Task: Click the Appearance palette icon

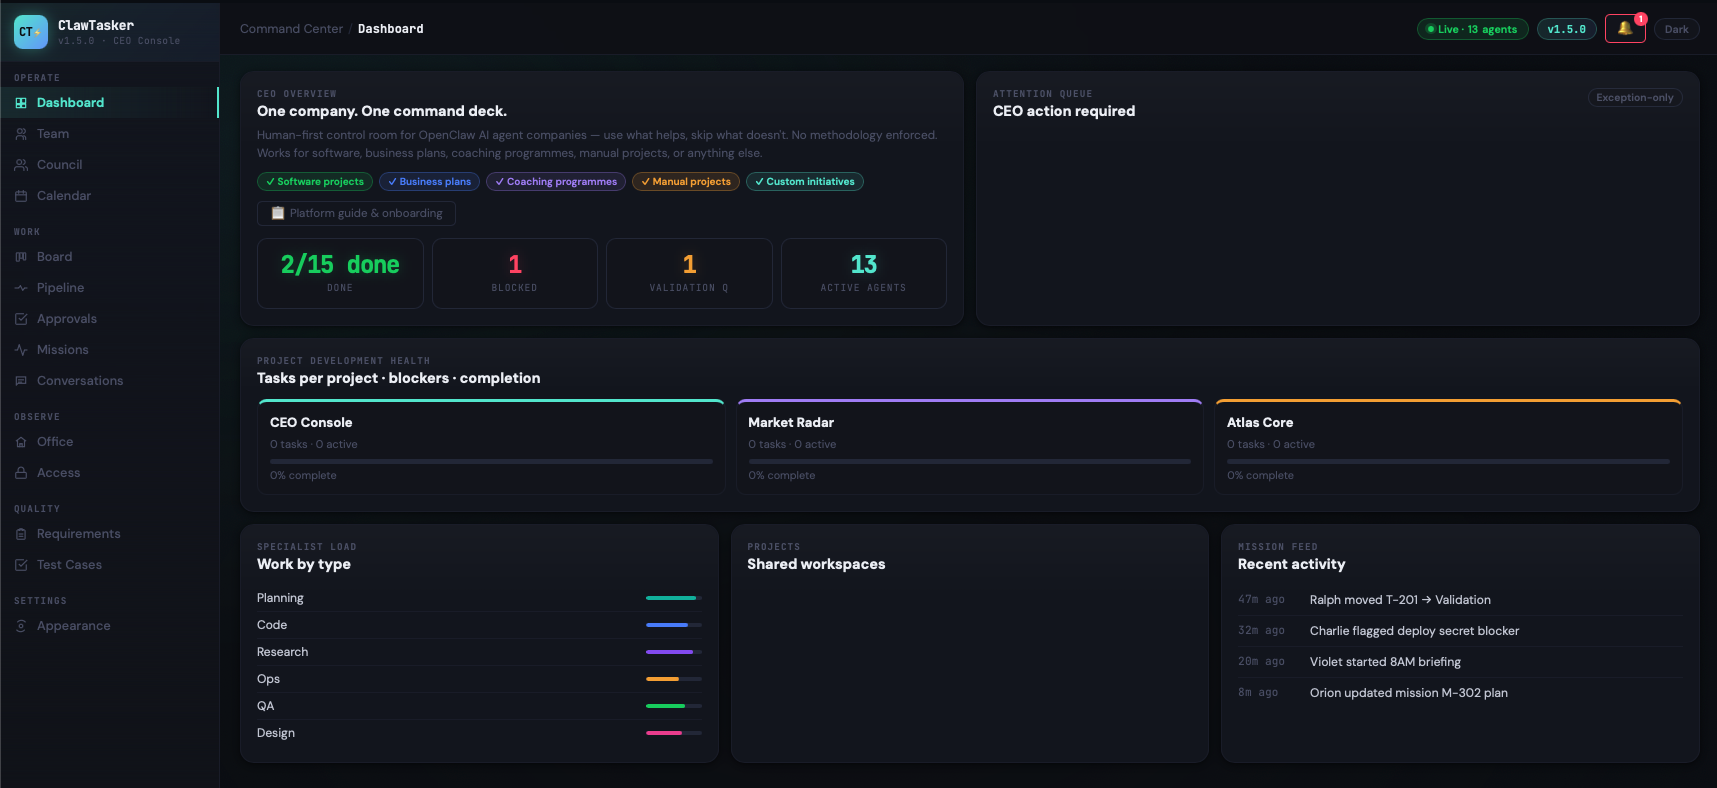Action: click(21, 626)
